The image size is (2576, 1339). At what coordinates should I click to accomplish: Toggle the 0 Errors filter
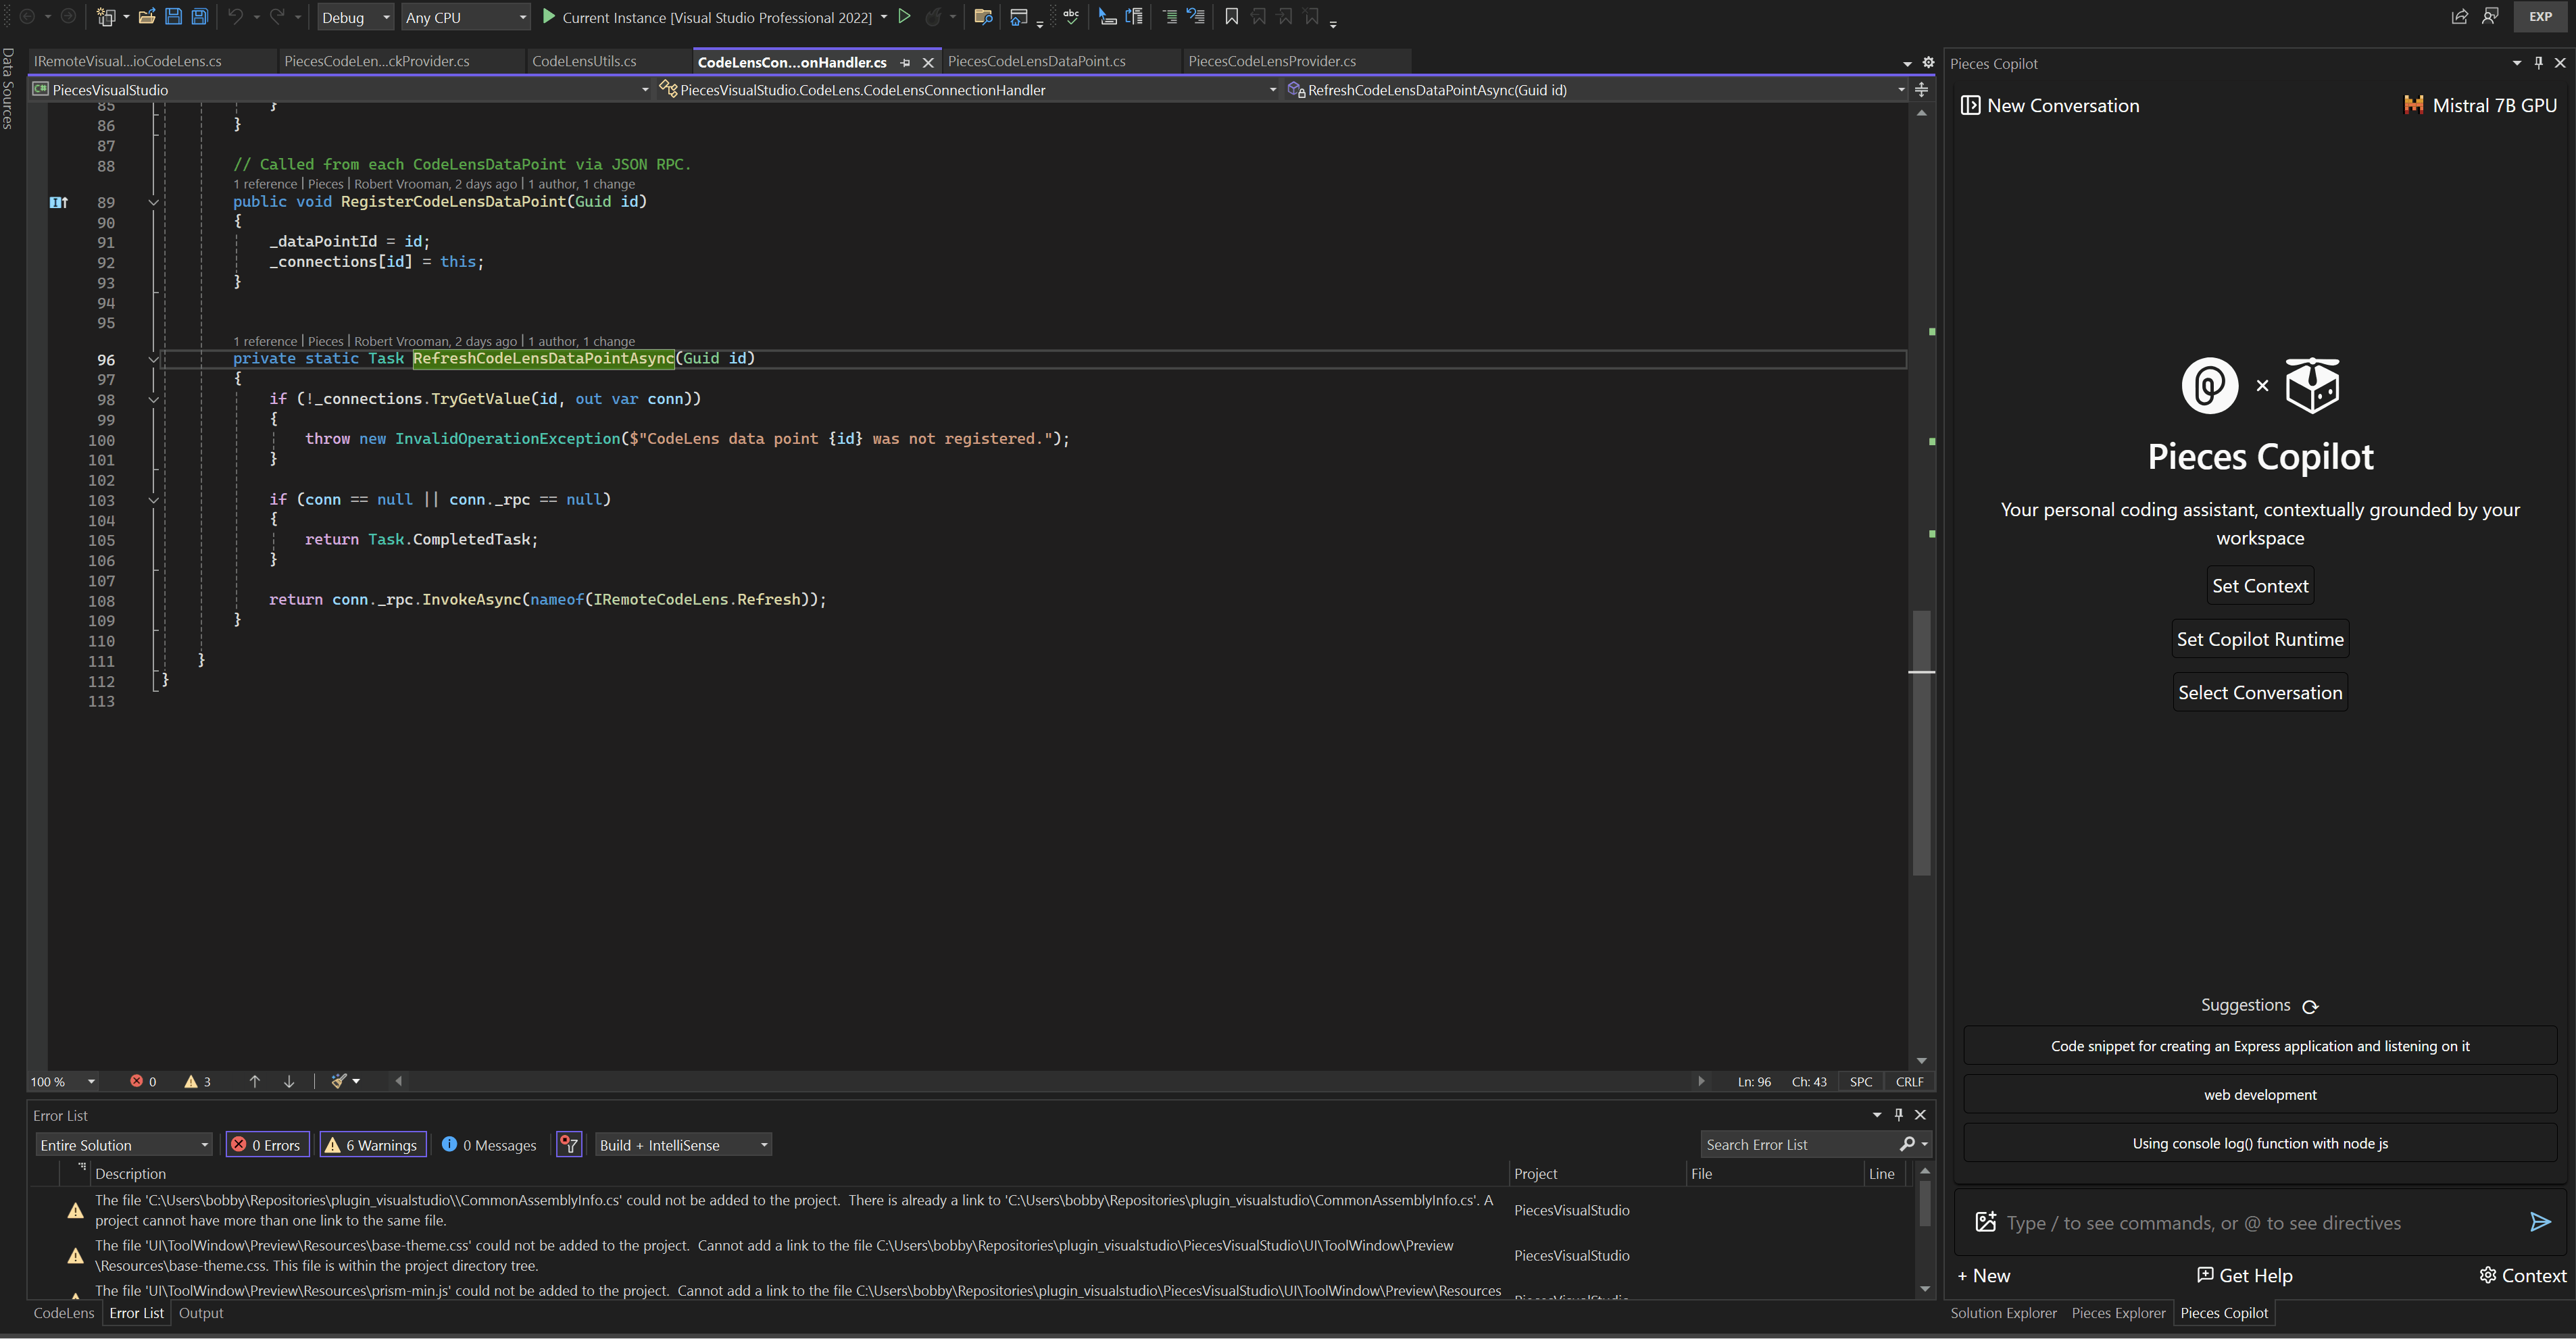click(267, 1145)
